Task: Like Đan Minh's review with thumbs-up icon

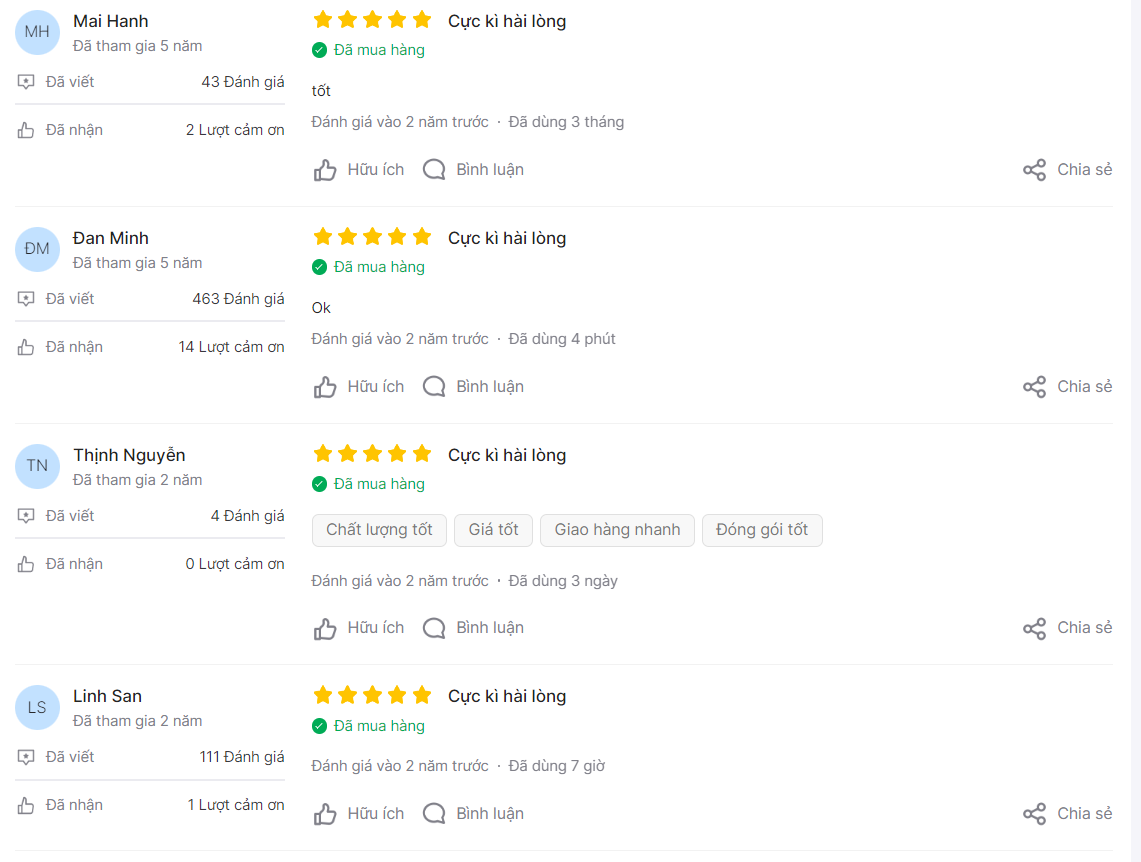Action: (x=325, y=387)
